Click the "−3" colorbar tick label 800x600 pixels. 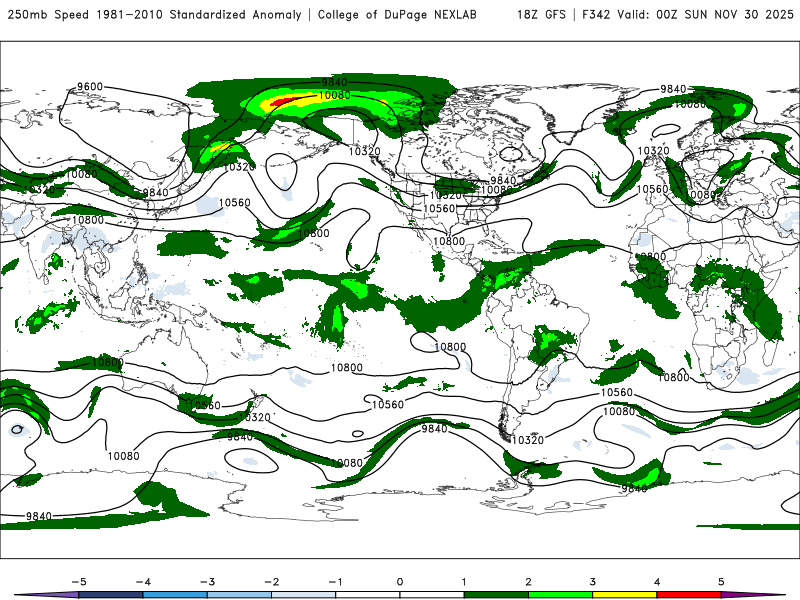pos(207,582)
